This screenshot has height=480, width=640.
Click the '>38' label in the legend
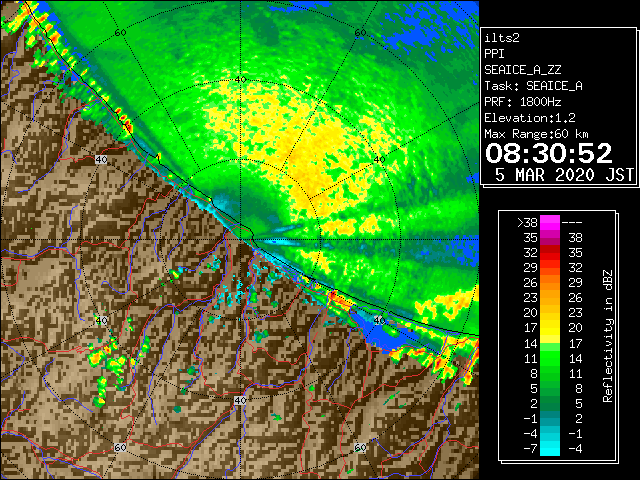[x=527, y=222]
